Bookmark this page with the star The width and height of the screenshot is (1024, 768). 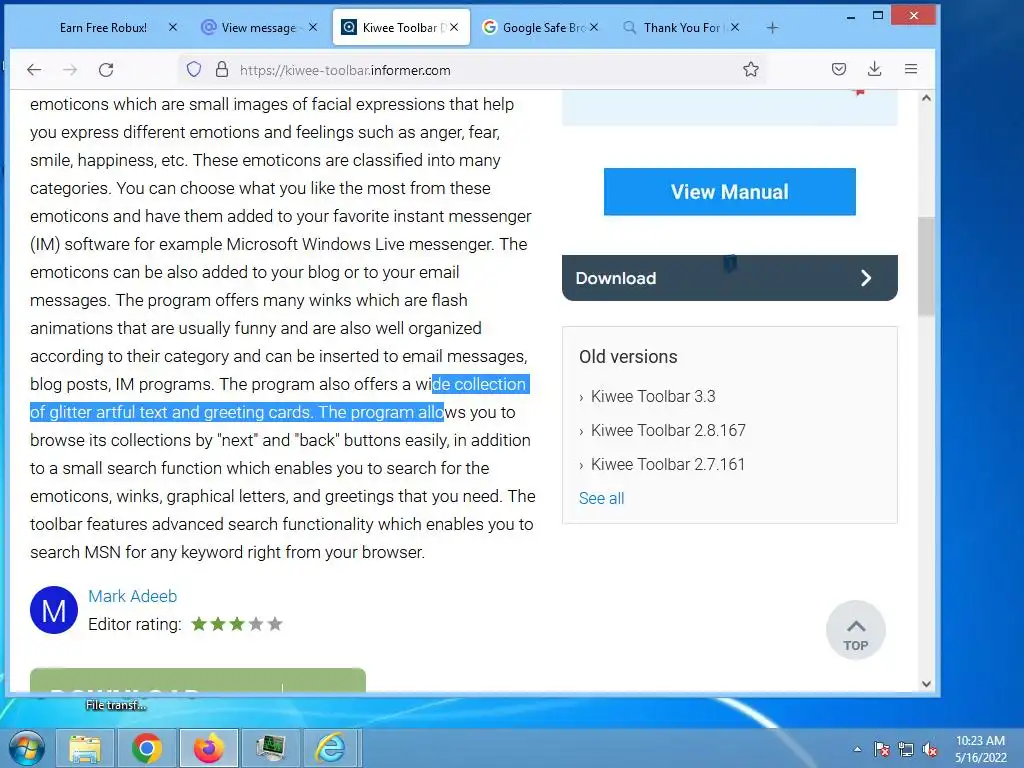tap(751, 70)
